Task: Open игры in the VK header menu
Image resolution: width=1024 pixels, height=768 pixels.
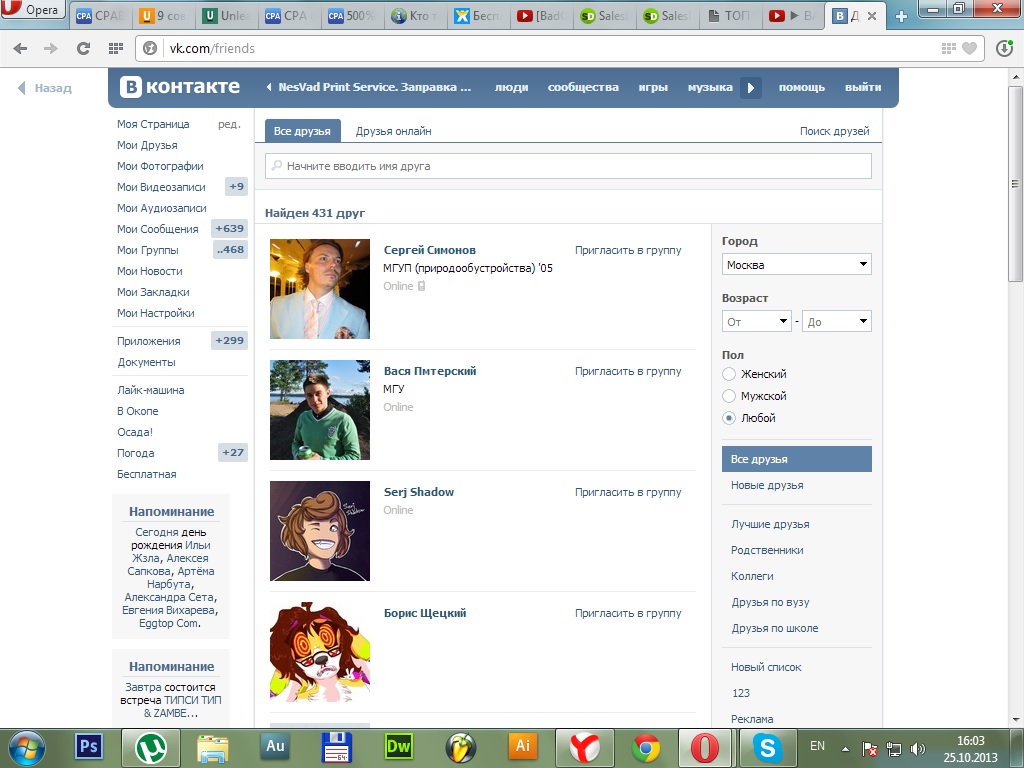Action: tap(653, 87)
